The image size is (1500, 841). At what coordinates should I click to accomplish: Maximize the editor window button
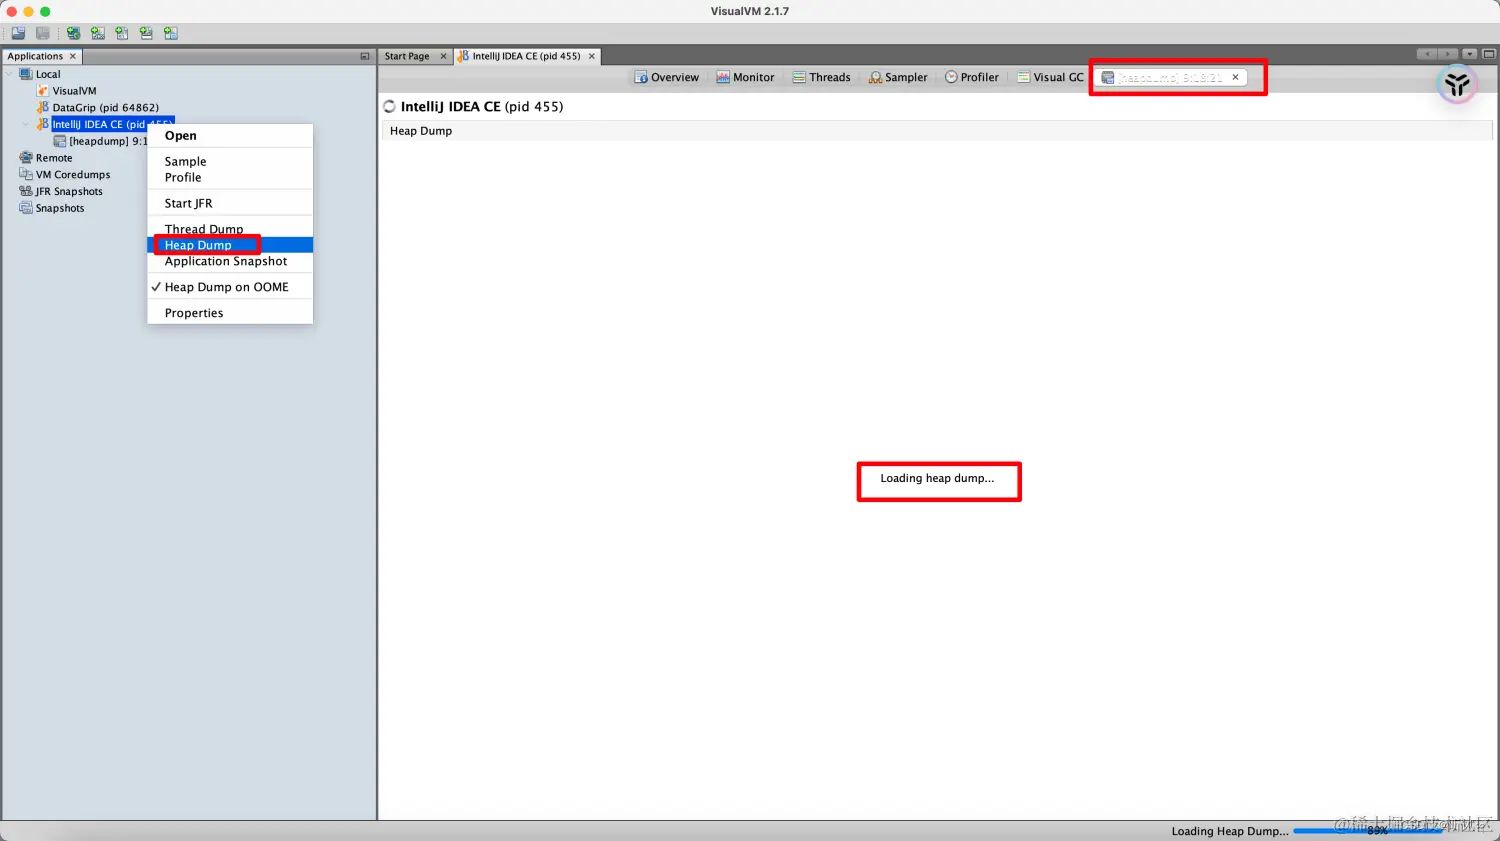[x=1488, y=54]
